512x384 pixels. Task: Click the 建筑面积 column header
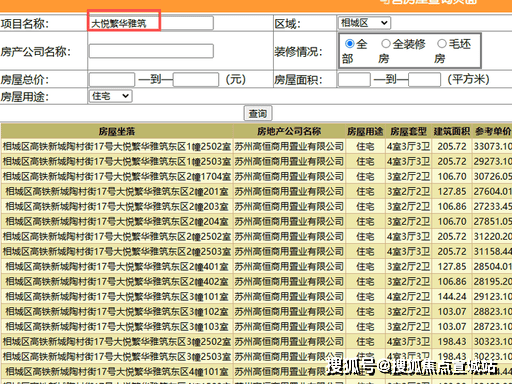coord(452,131)
